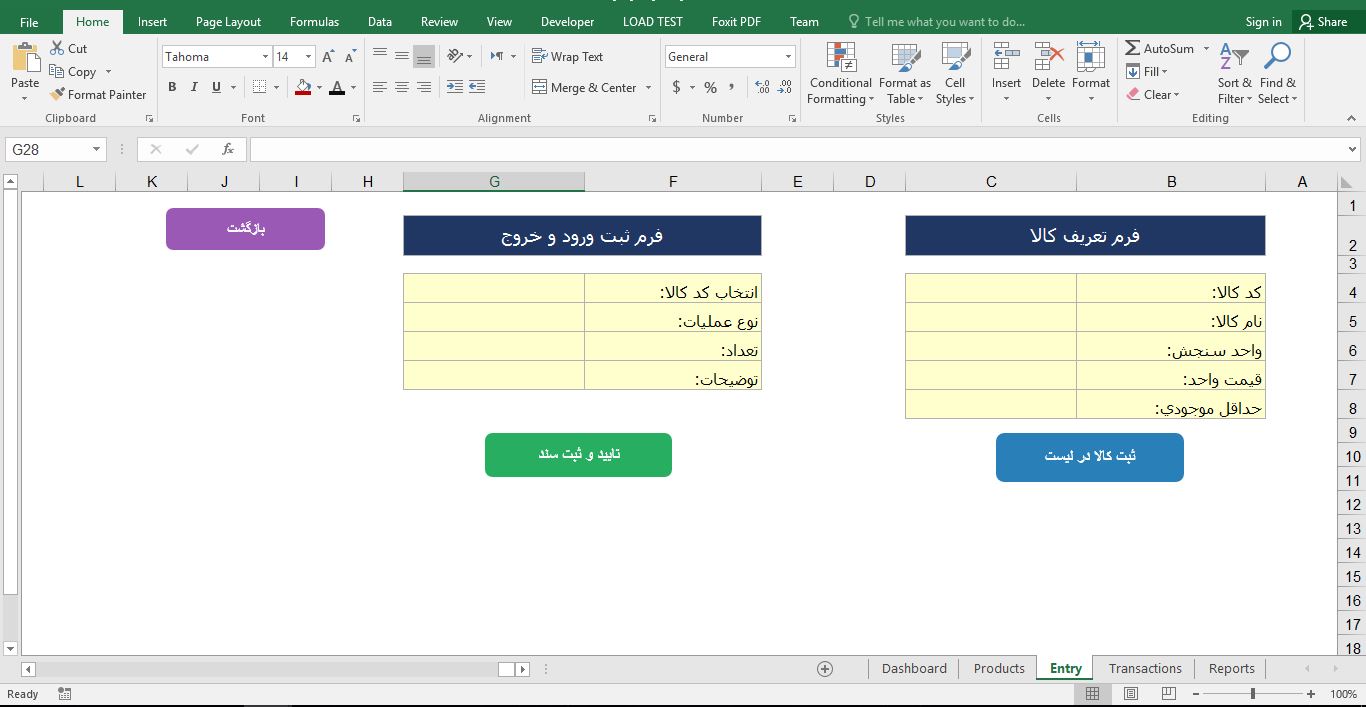Open the Formulas ribbon tab
The image size is (1366, 707).
click(314, 20)
